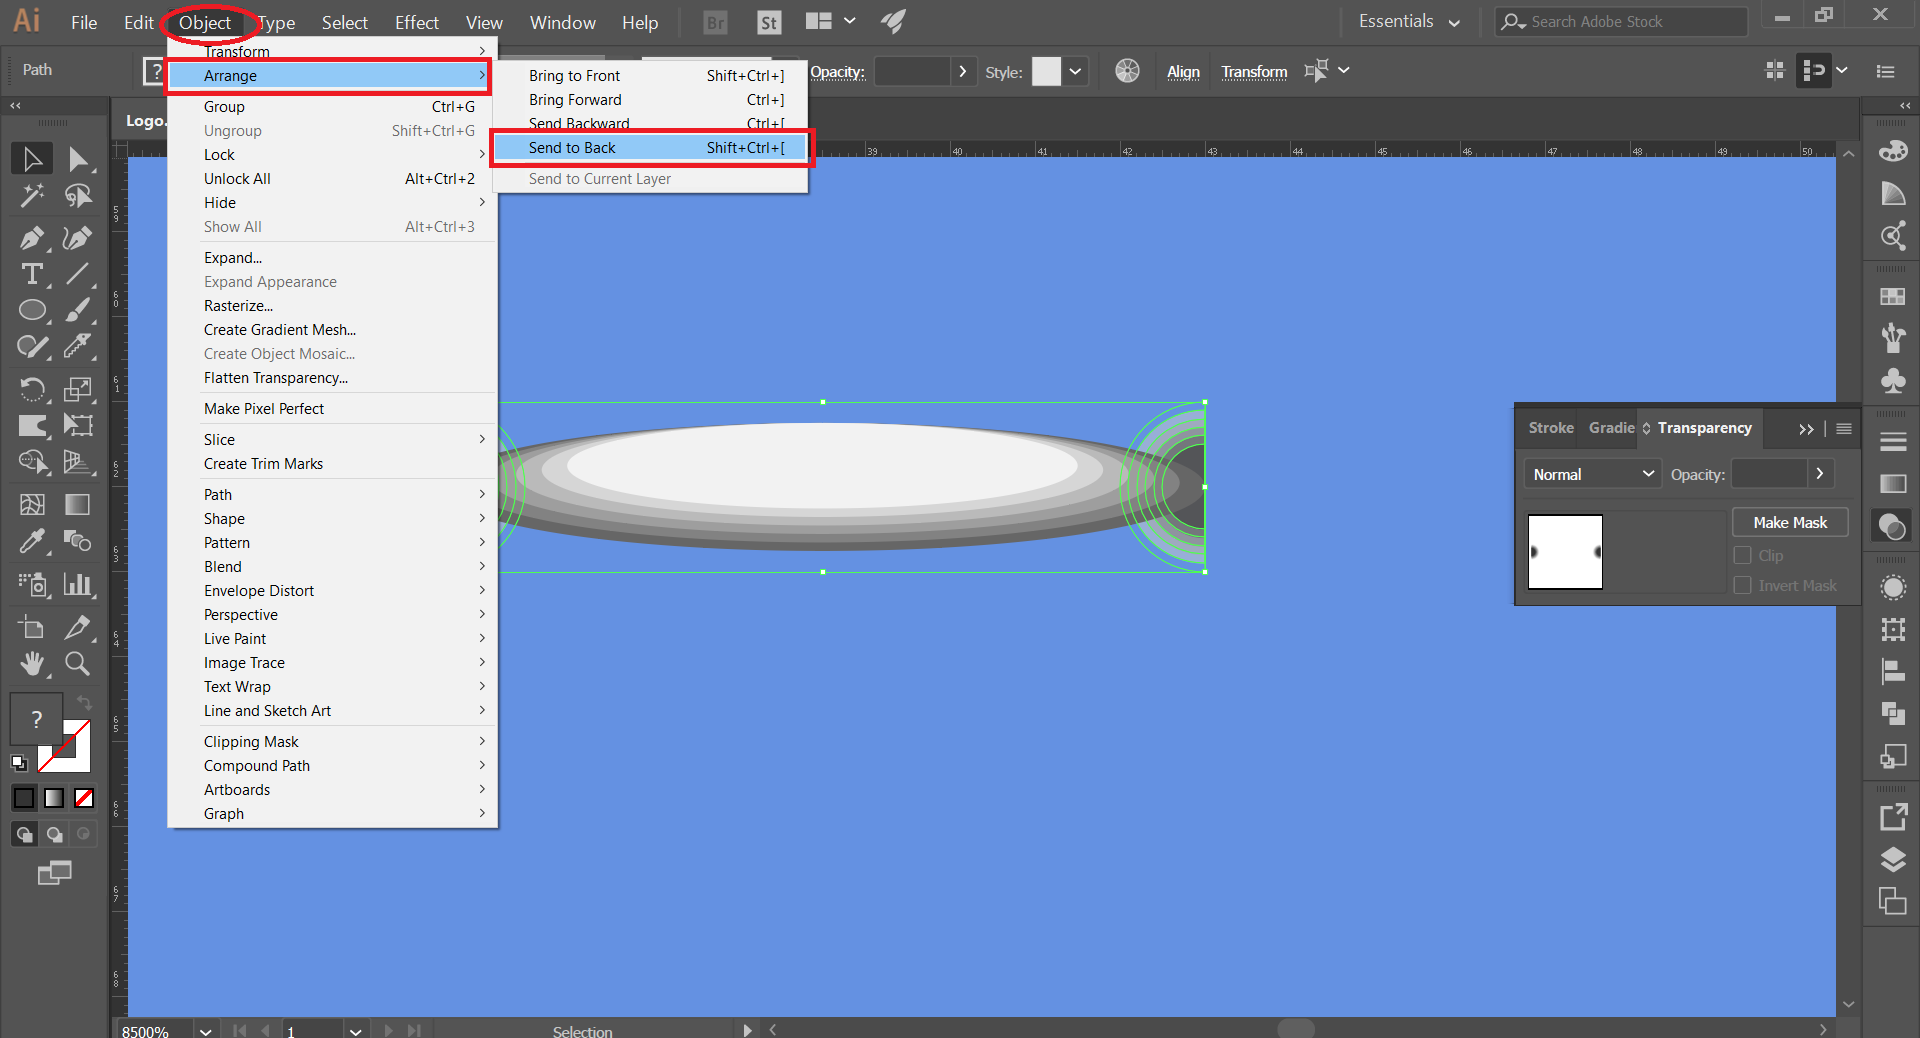Screen dimensions: 1920x1038
Task: Open the arrange documents dropdown
Action: [831, 21]
